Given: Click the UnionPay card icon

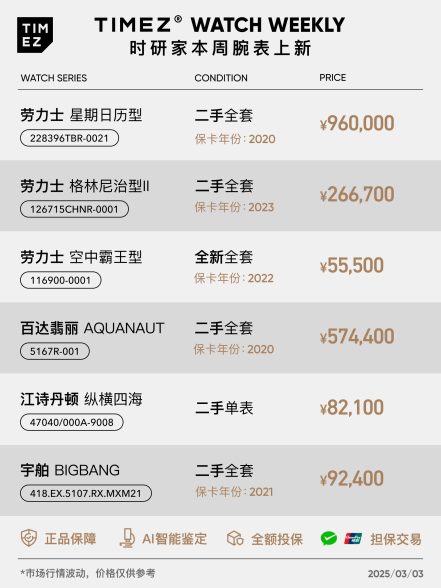Looking at the screenshot, I should click(353, 538).
